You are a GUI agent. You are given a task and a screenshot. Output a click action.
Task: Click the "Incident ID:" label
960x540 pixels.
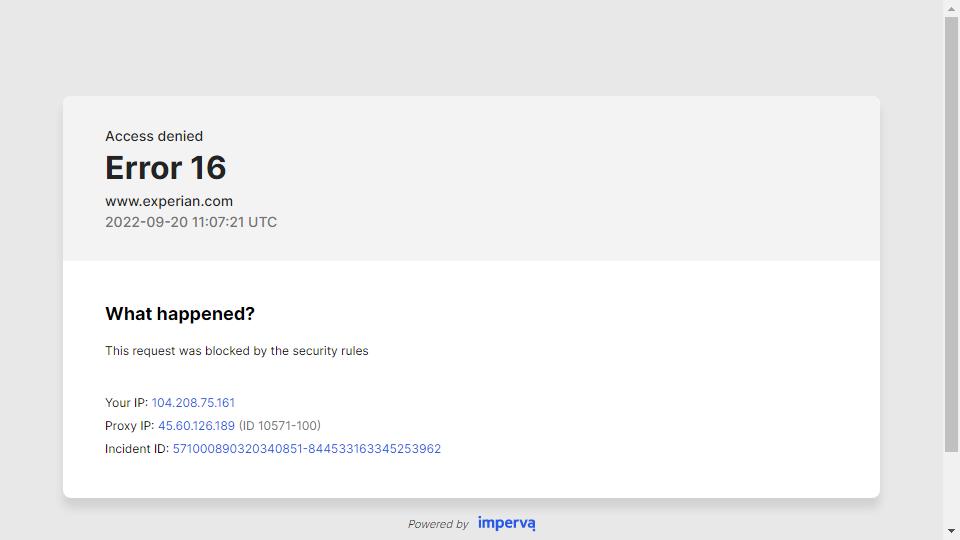point(137,449)
